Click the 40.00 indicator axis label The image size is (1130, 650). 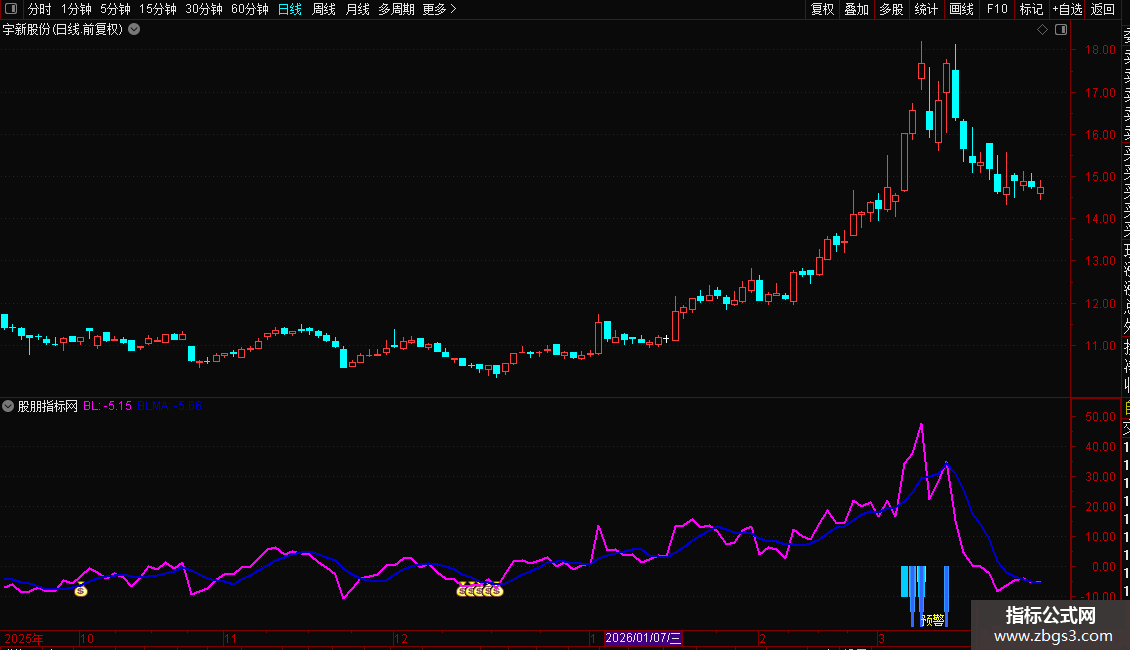click(1100, 447)
